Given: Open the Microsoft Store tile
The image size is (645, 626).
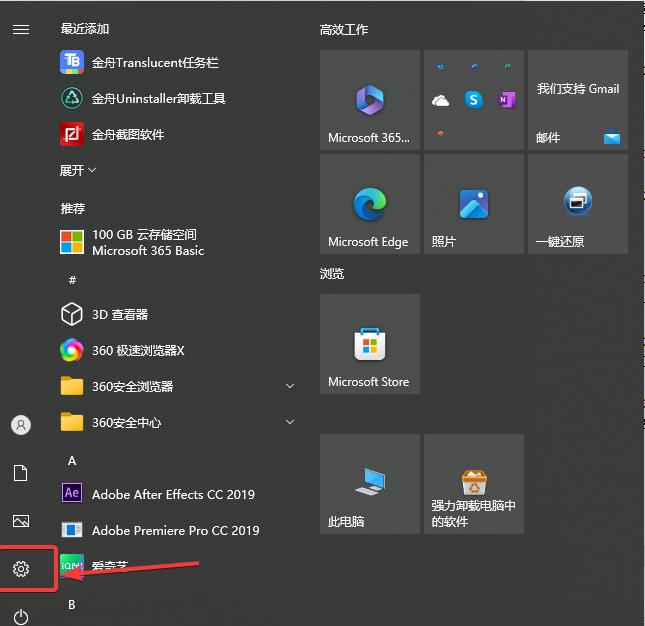Looking at the screenshot, I should pos(370,344).
